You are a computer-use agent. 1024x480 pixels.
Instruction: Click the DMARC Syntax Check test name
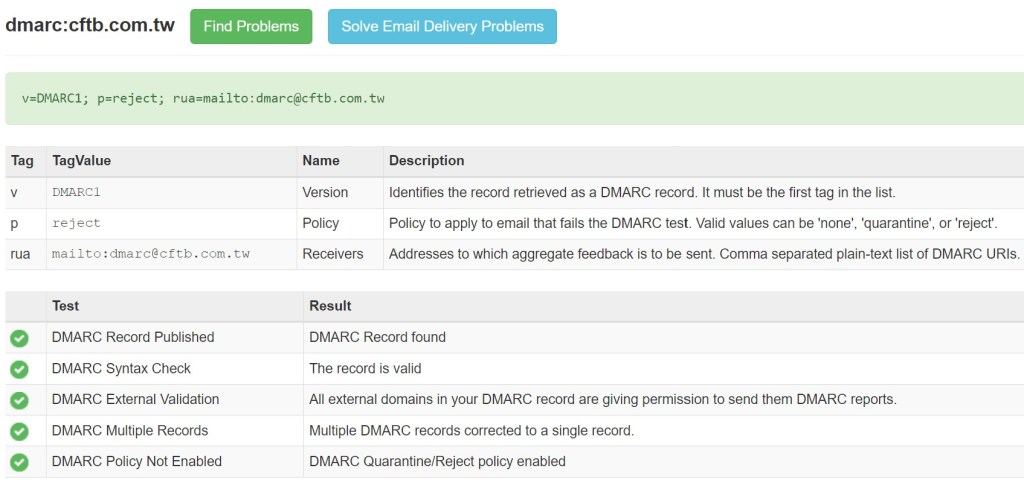point(121,368)
